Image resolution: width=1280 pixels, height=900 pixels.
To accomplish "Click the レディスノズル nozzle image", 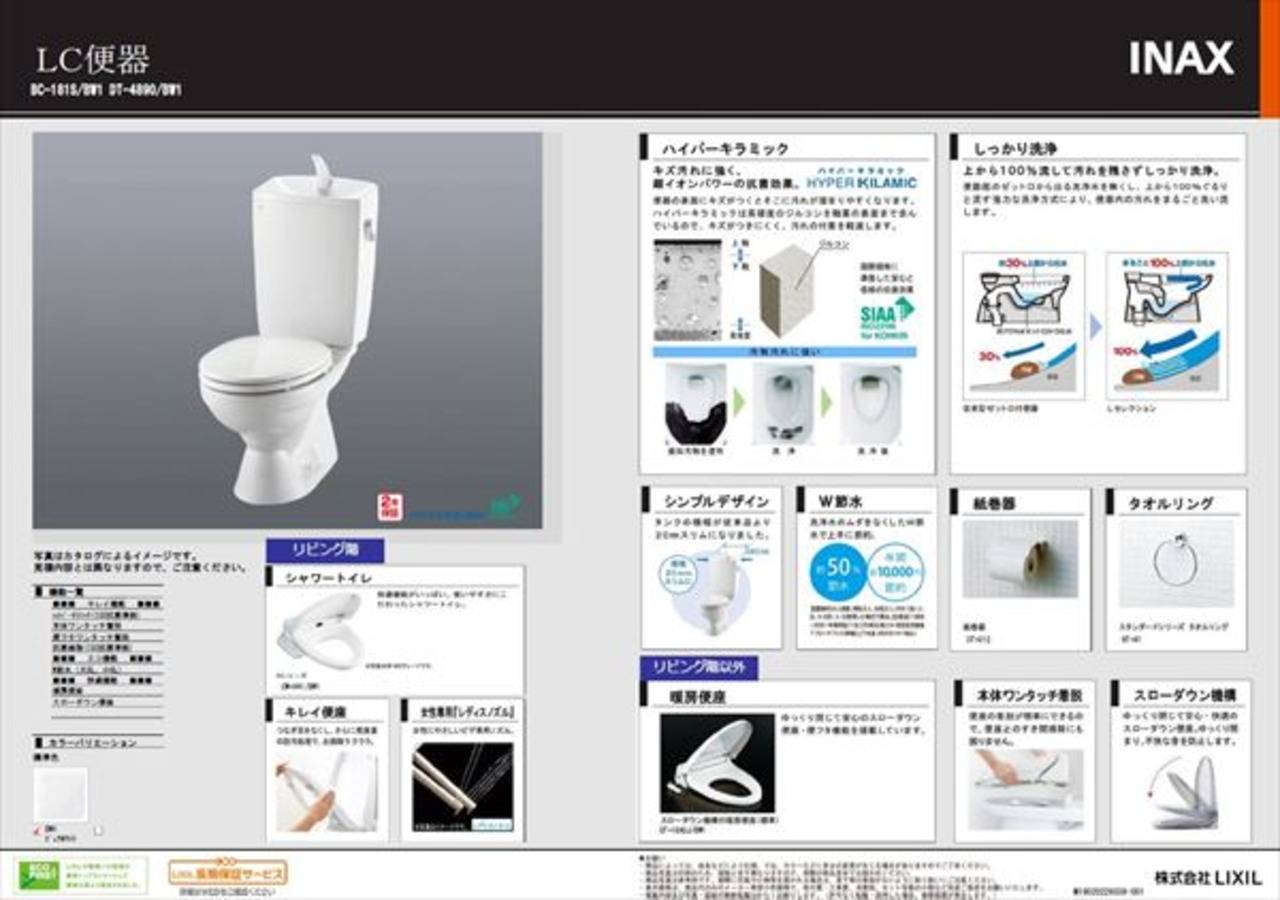I will (463, 785).
